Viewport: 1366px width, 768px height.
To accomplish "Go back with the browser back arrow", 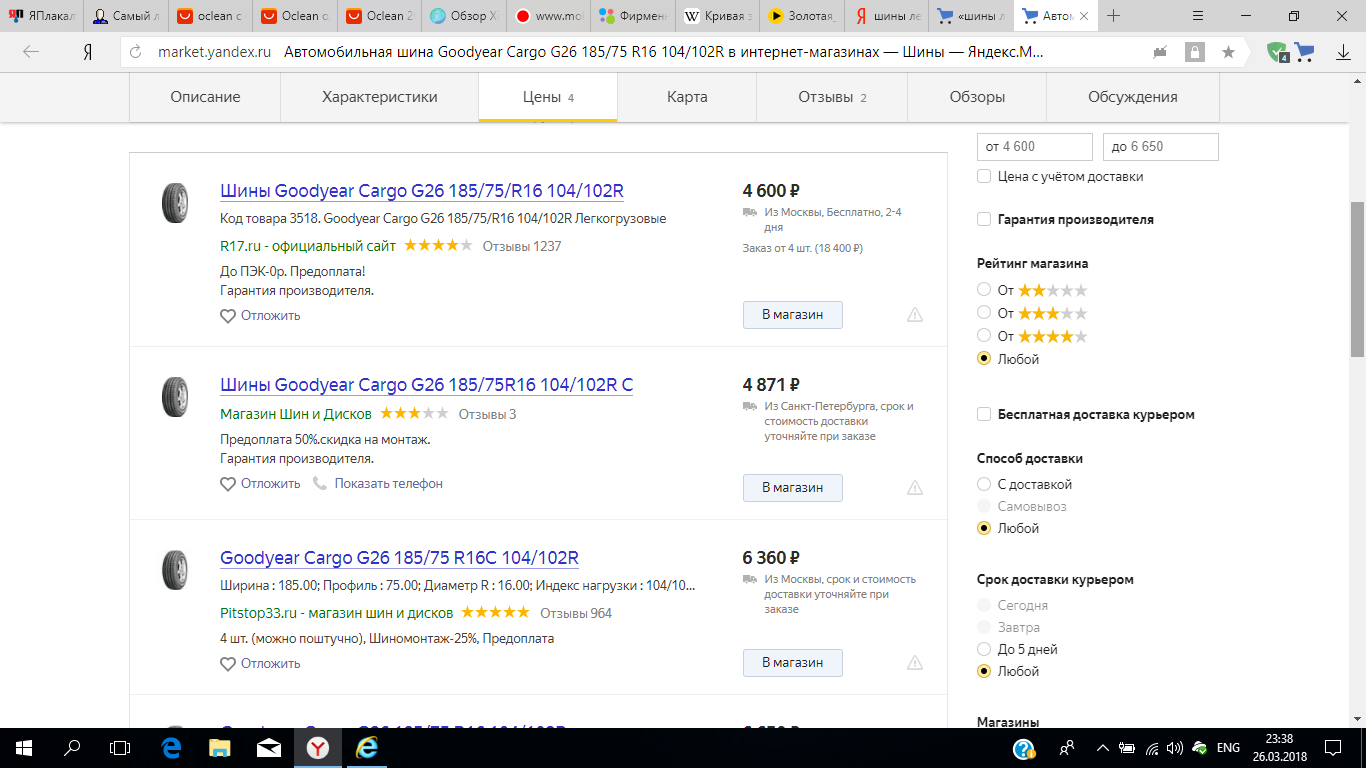I will tap(31, 52).
